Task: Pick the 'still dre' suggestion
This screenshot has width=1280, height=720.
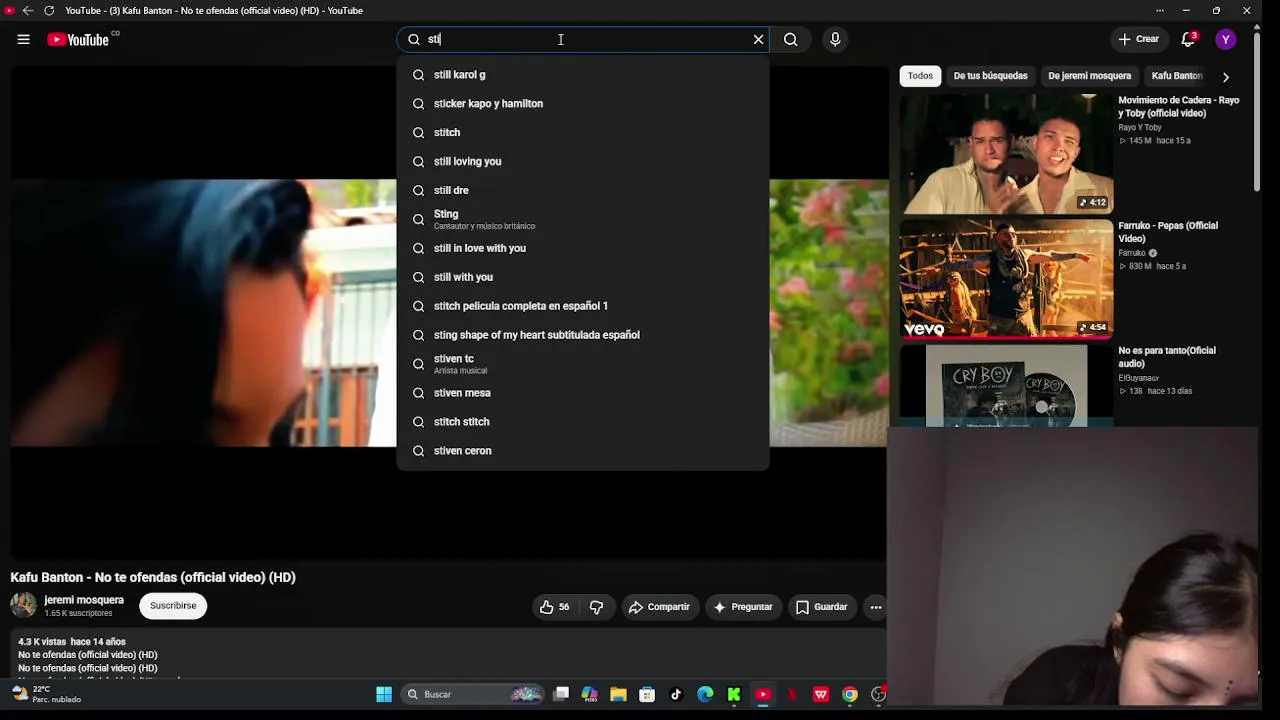Action: (583, 191)
